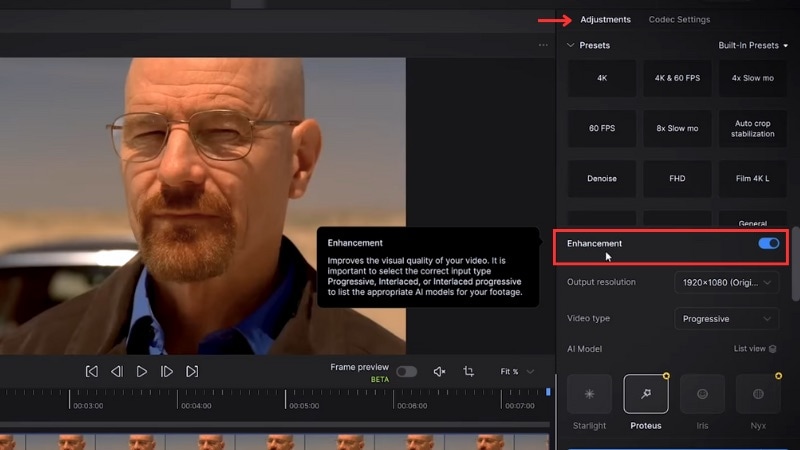Apply the 4x Slow mo preset
The image size is (800, 450).
(753, 78)
